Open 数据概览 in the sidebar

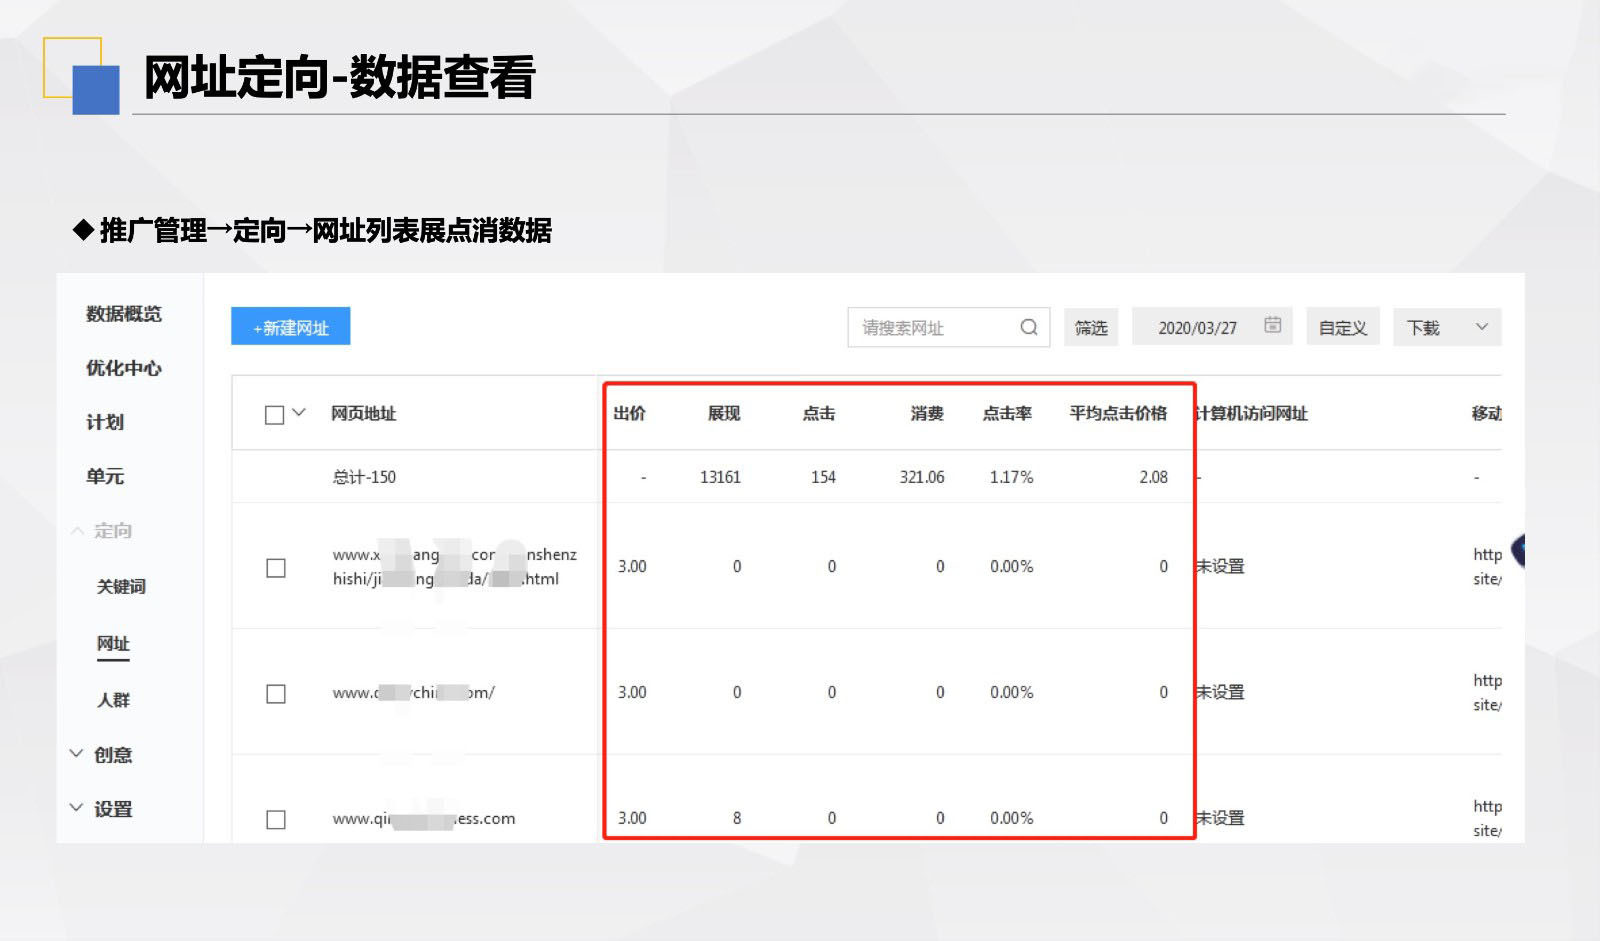coord(124,314)
